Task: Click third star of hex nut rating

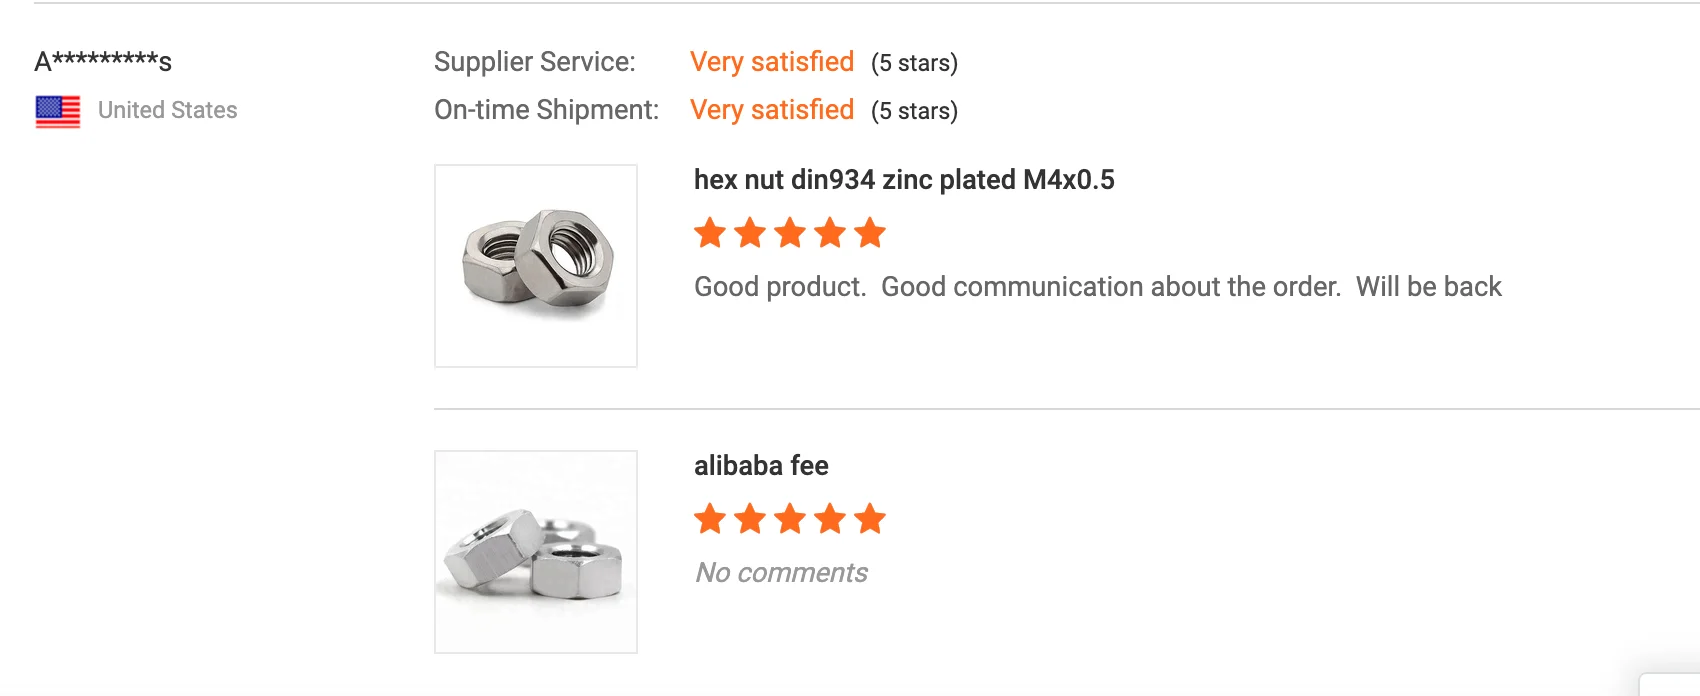Action: (x=790, y=233)
